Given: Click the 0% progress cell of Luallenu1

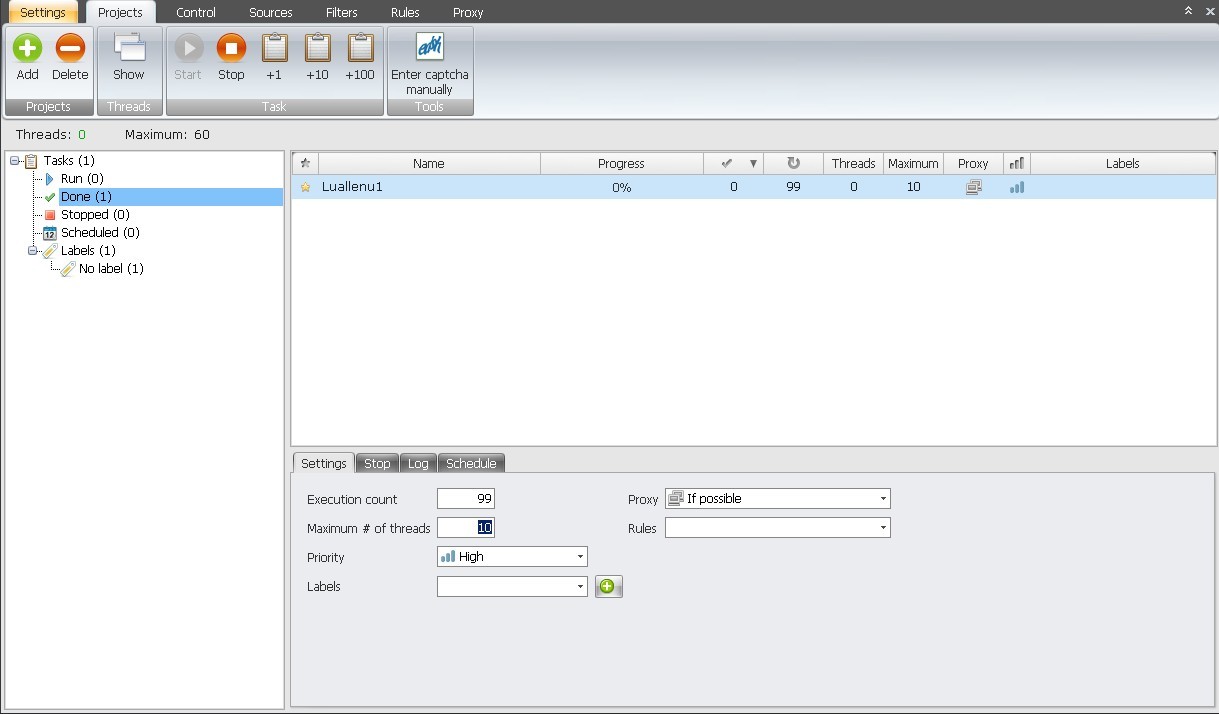Looking at the screenshot, I should tap(621, 187).
